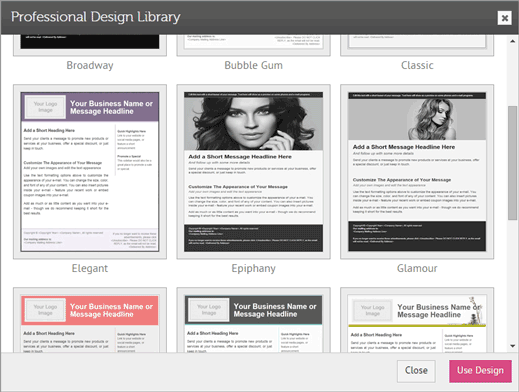Image resolution: width=519 pixels, height=392 pixels.
Task: Choose the dark gray header template thumbnail
Action: [x=254, y=320]
